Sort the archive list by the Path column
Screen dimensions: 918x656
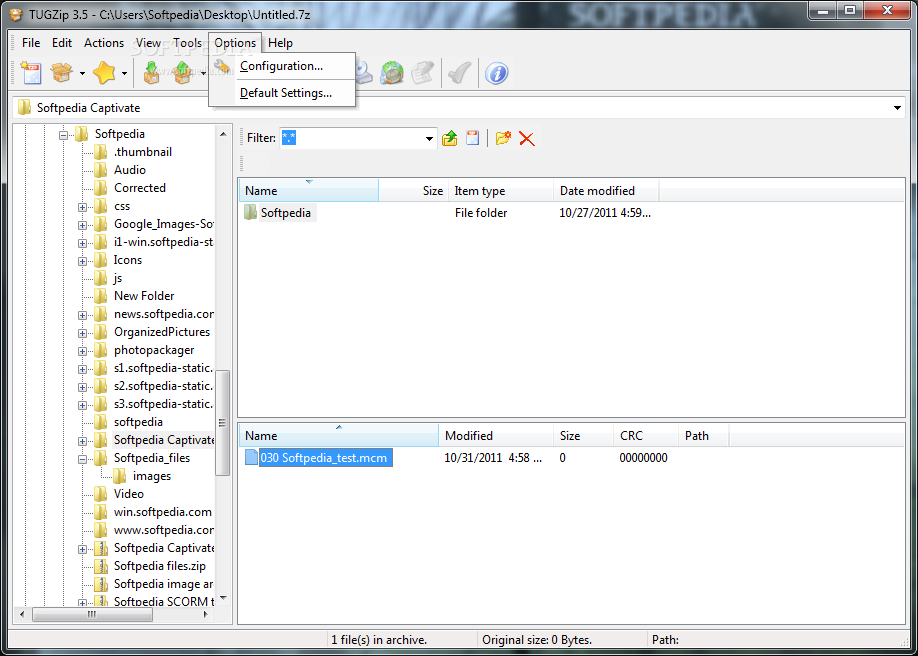[x=703, y=436]
